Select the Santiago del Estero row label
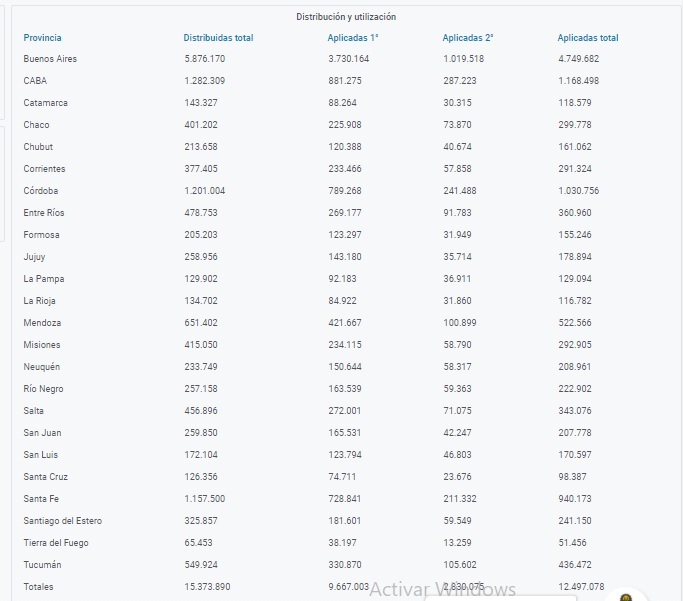This screenshot has height=601, width=683. [x=63, y=521]
